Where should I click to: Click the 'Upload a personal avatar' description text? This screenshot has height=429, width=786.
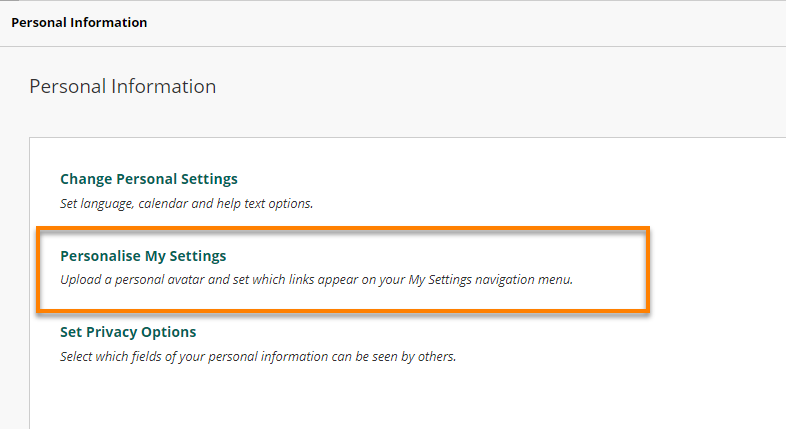(x=316, y=280)
